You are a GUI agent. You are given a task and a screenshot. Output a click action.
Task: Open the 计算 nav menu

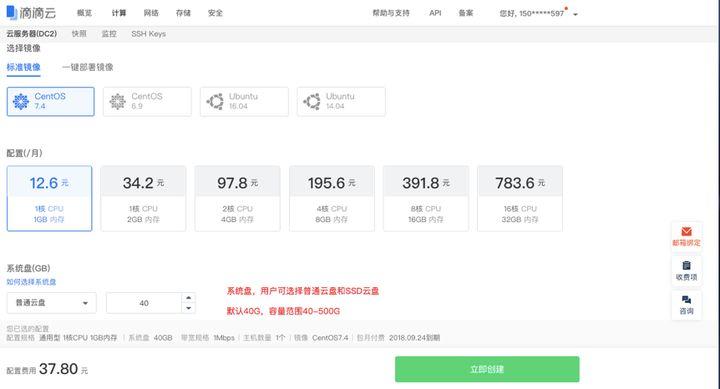coord(119,13)
